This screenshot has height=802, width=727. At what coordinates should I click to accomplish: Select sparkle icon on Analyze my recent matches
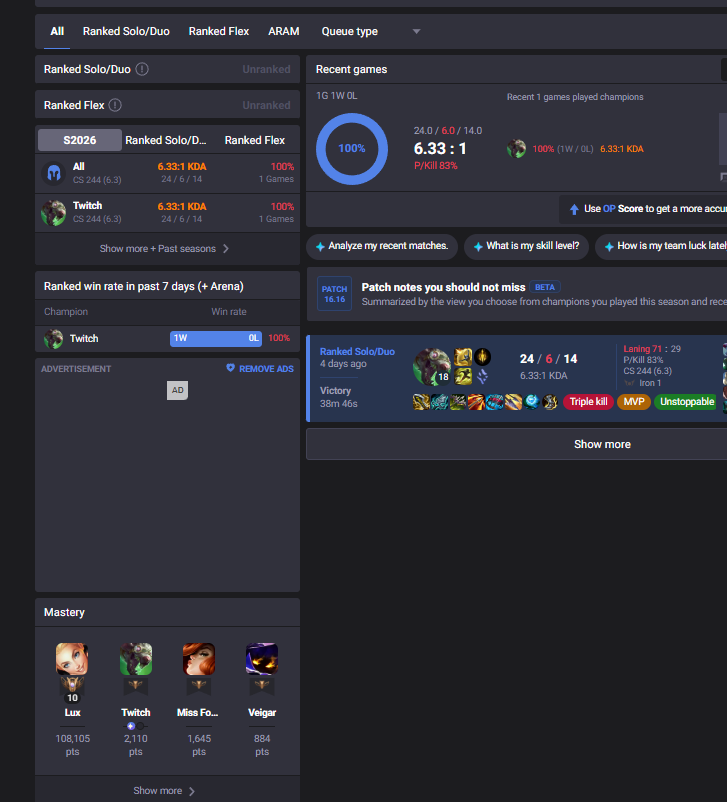(x=320, y=247)
